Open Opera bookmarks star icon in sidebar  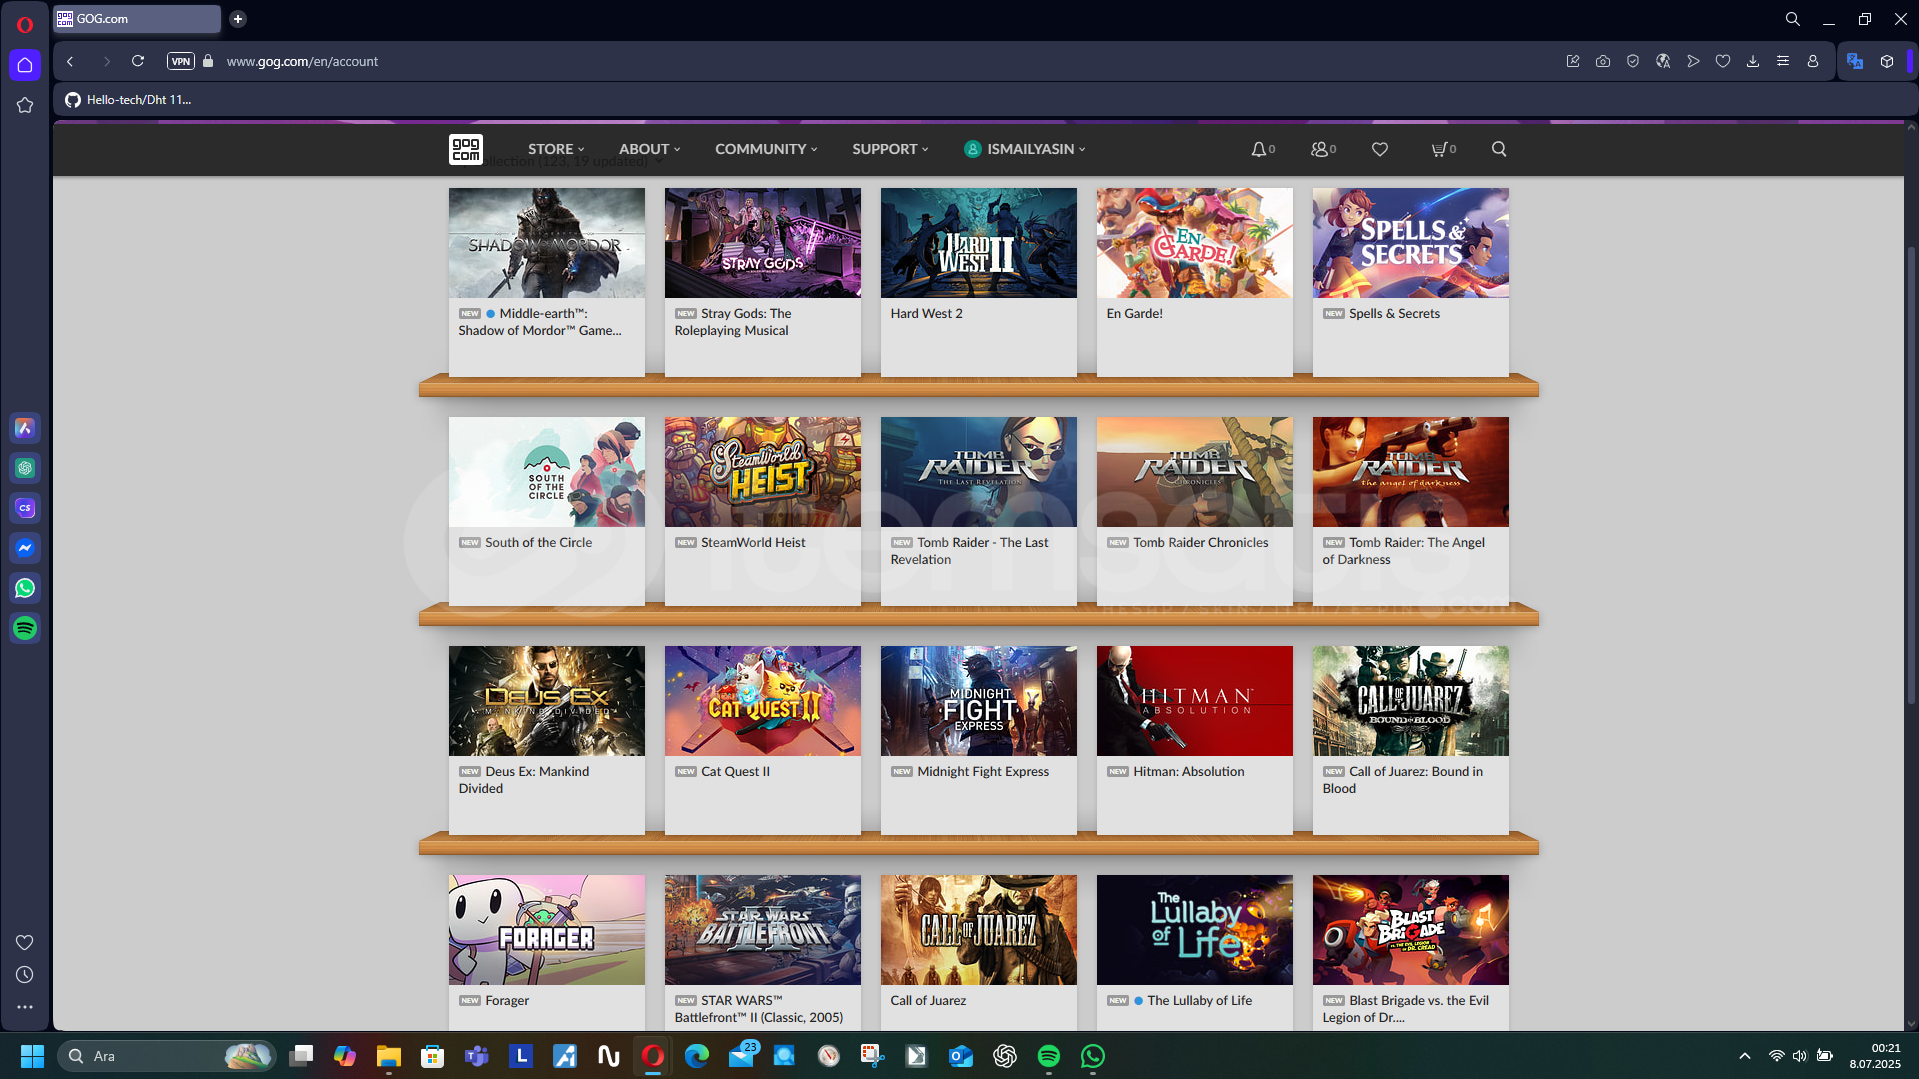click(x=25, y=105)
